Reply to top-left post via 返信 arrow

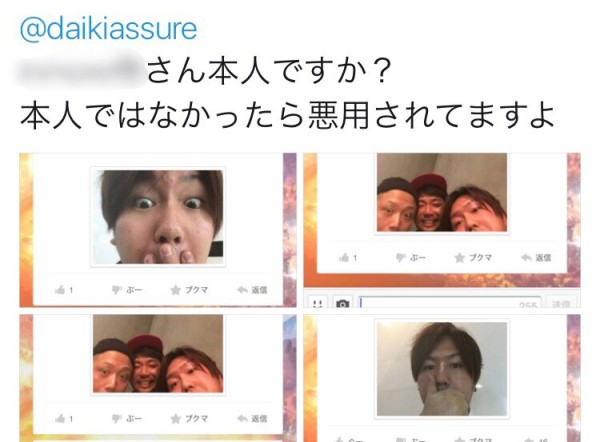point(243,290)
